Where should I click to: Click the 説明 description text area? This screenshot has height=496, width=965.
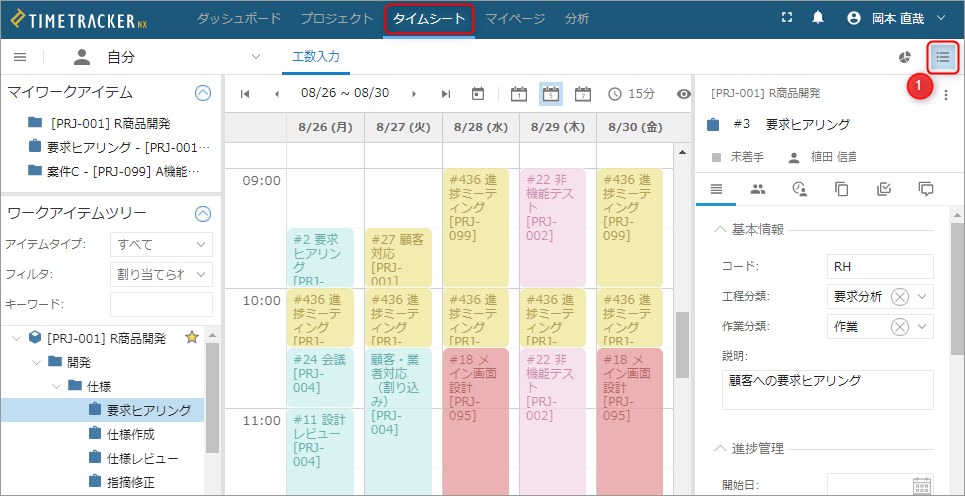828,390
